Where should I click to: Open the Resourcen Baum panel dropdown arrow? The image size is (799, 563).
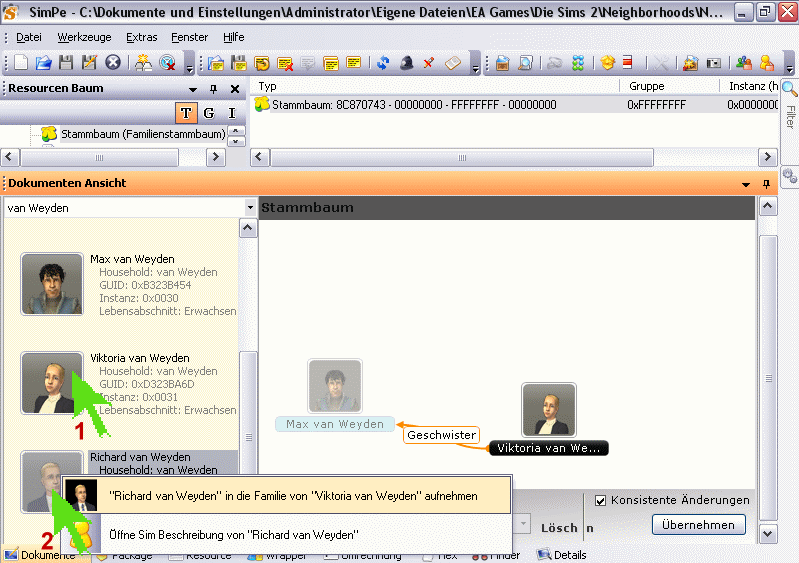point(191,89)
